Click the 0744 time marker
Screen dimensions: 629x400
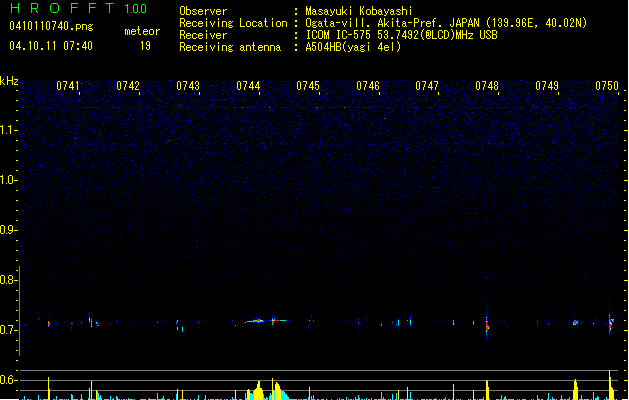click(x=248, y=86)
